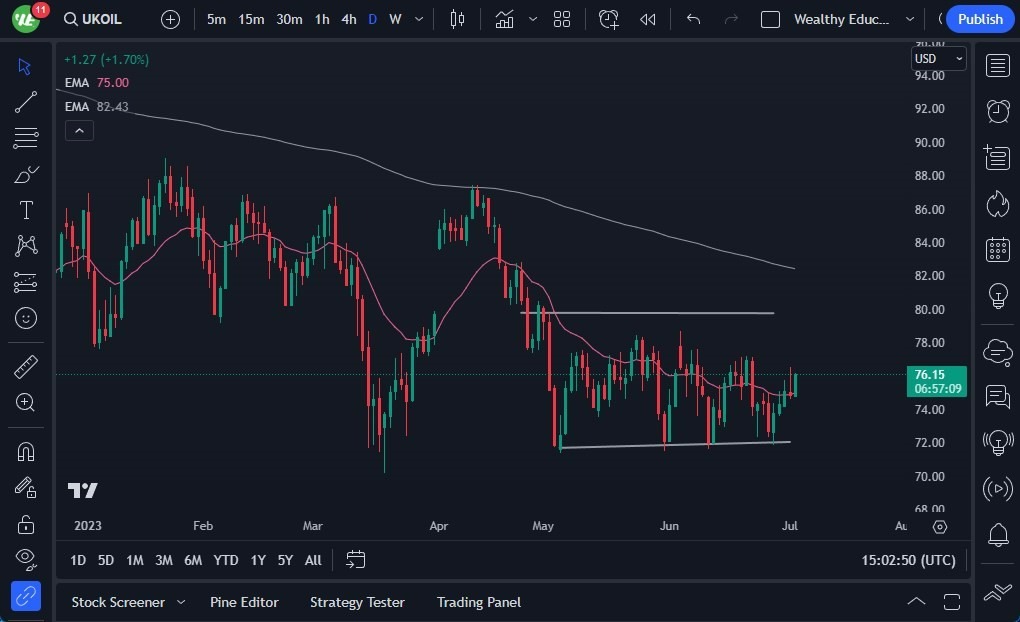Select the Text annotation tool
The image size is (1020, 622).
[26, 210]
